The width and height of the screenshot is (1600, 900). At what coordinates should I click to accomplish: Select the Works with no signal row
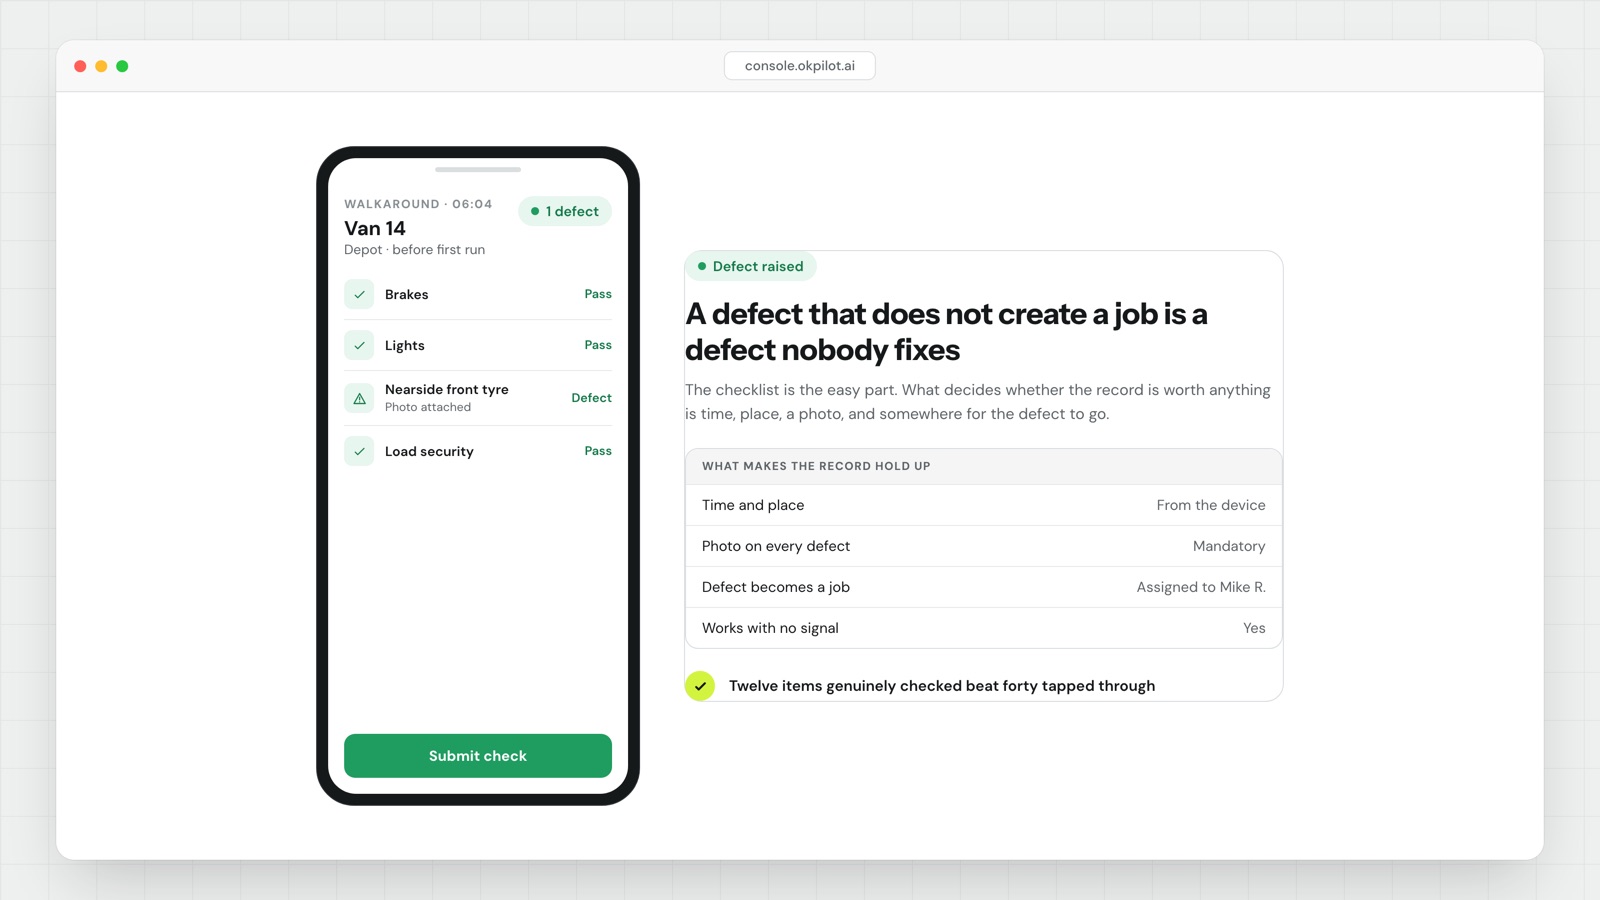(984, 628)
